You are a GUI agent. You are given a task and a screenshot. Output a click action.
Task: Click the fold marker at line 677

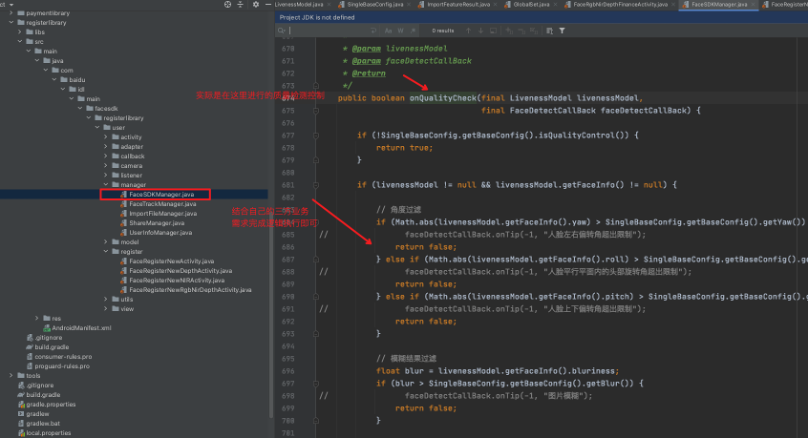(316, 136)
